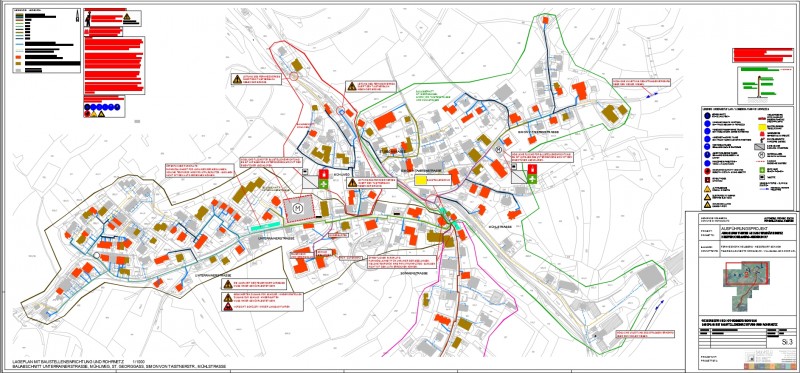Click the yellow rectangle swatch in the map center
The height and width of the screenshot is (373, 800).
(x=421, y=180)
